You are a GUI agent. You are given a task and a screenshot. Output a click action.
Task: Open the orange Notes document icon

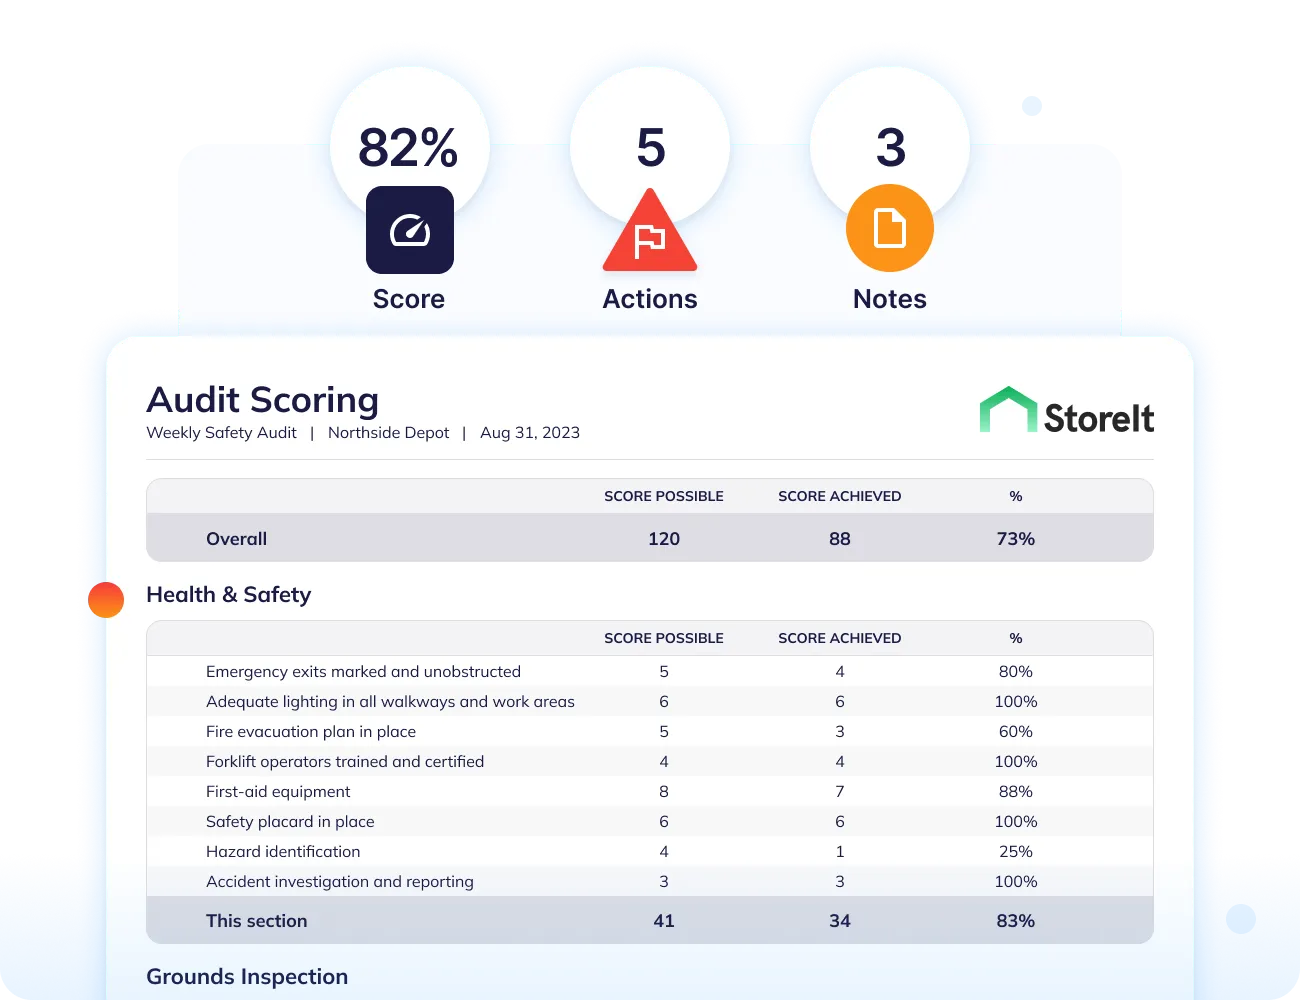coord(889,228)
